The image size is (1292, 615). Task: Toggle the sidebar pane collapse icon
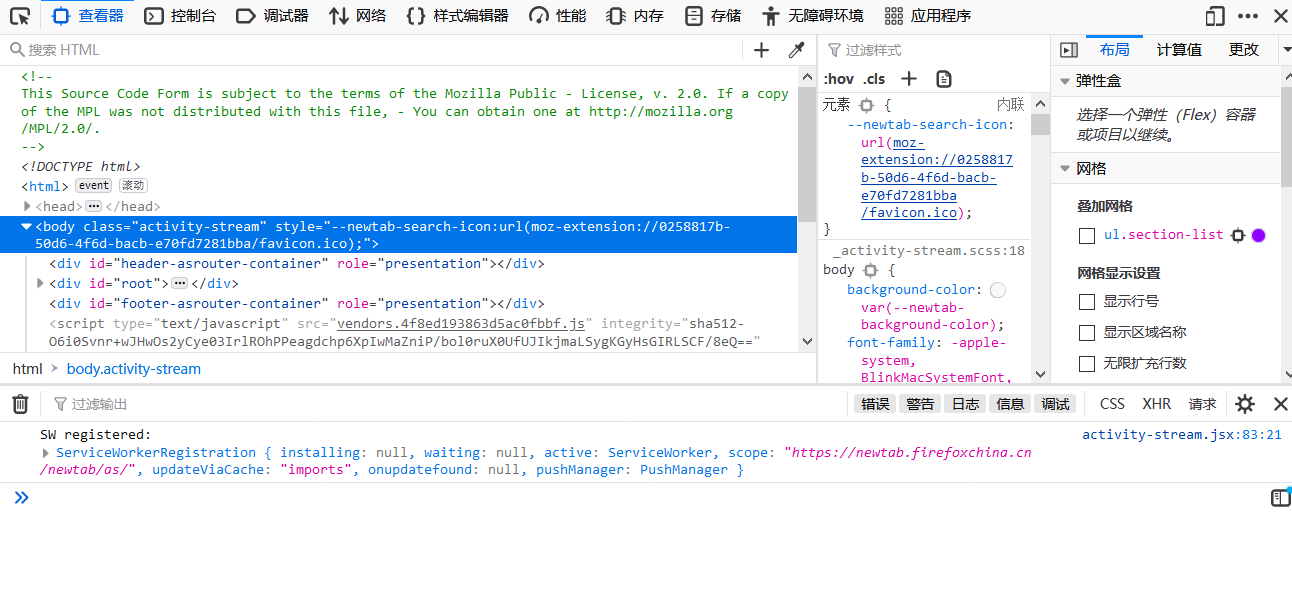(1069, 50)
